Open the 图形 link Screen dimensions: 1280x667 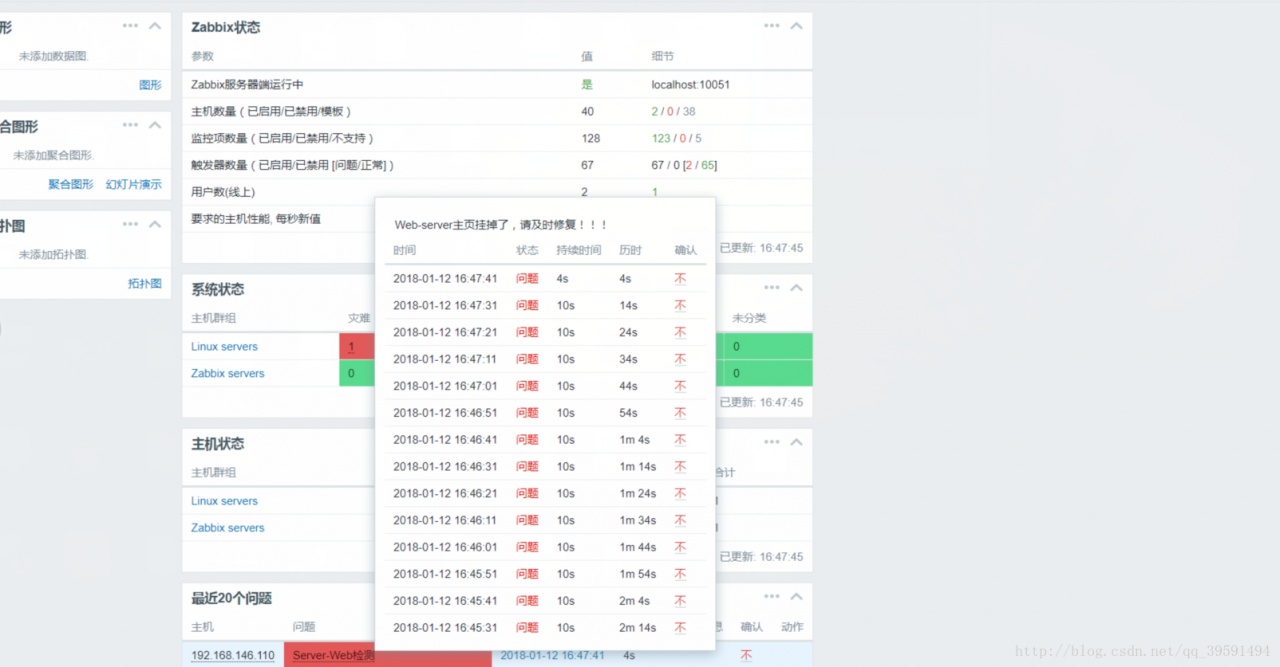(150, 85)
